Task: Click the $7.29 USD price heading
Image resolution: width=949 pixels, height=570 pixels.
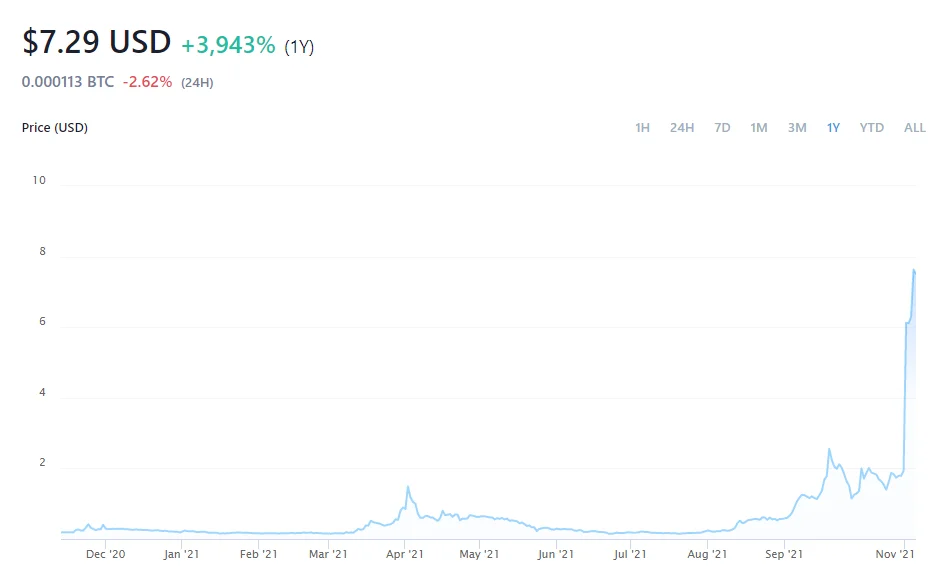Action: pyautogui.click(x=97, y=42)
